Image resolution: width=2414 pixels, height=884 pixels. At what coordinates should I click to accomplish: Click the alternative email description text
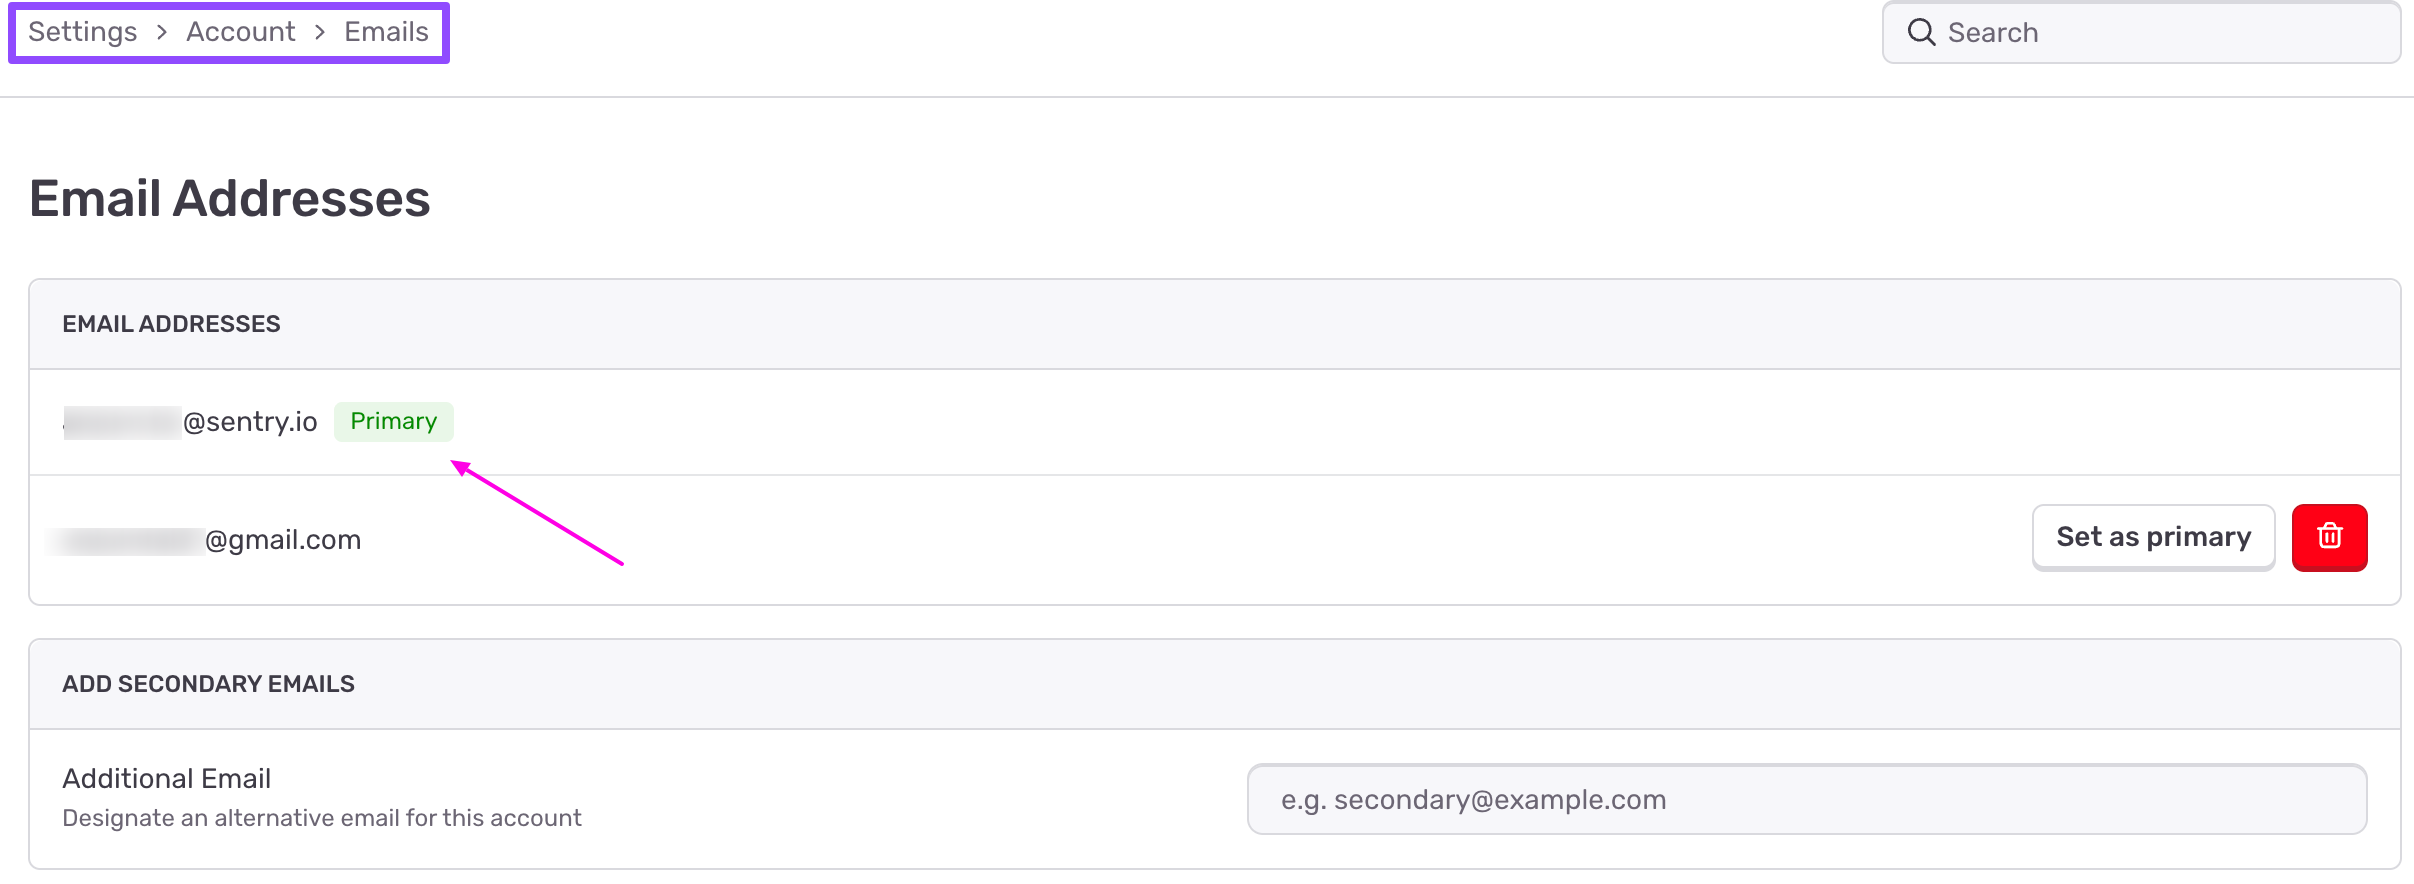point(321,818)
